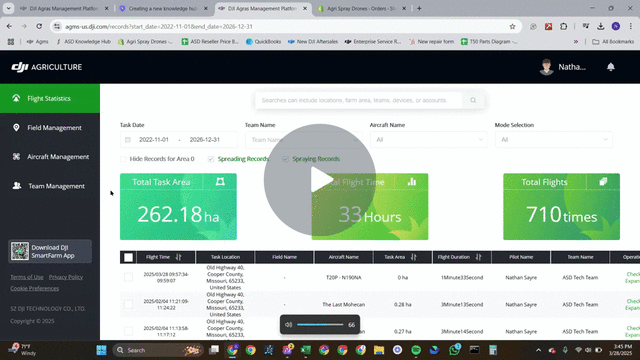
Task: Click the Total Task Area map icon
Action: click(220, 182)
